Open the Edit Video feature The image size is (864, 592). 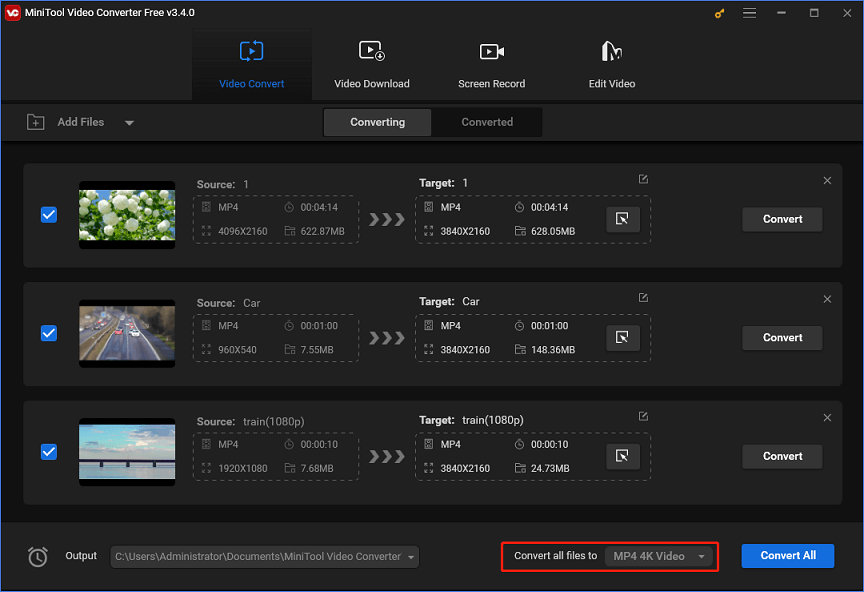[611, 62]
